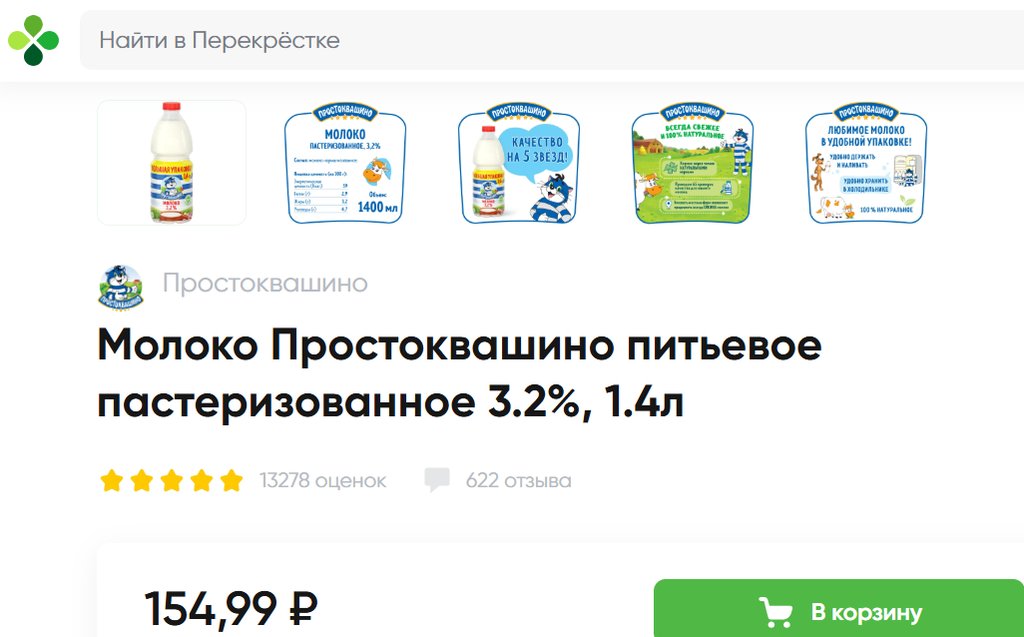Click the second rating star
Image resolution: width=1024 pixels, height=637 pixels.
(142, 481)
